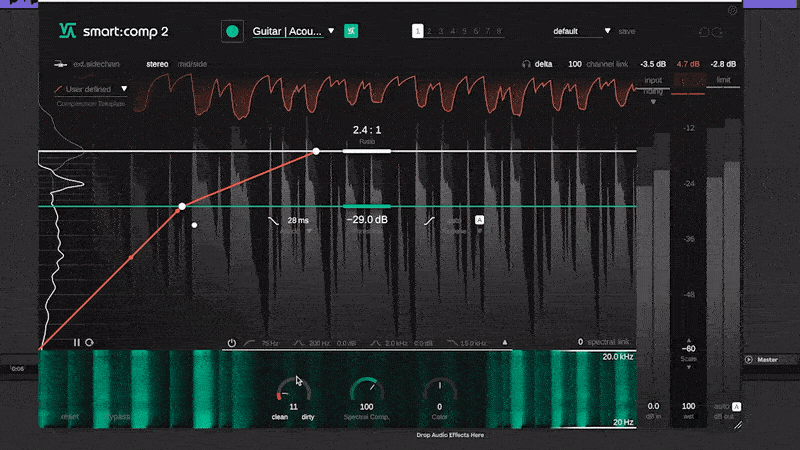Screen dimensions: 800x450
Task: Select state slot 1
Action: pos(417,31)
